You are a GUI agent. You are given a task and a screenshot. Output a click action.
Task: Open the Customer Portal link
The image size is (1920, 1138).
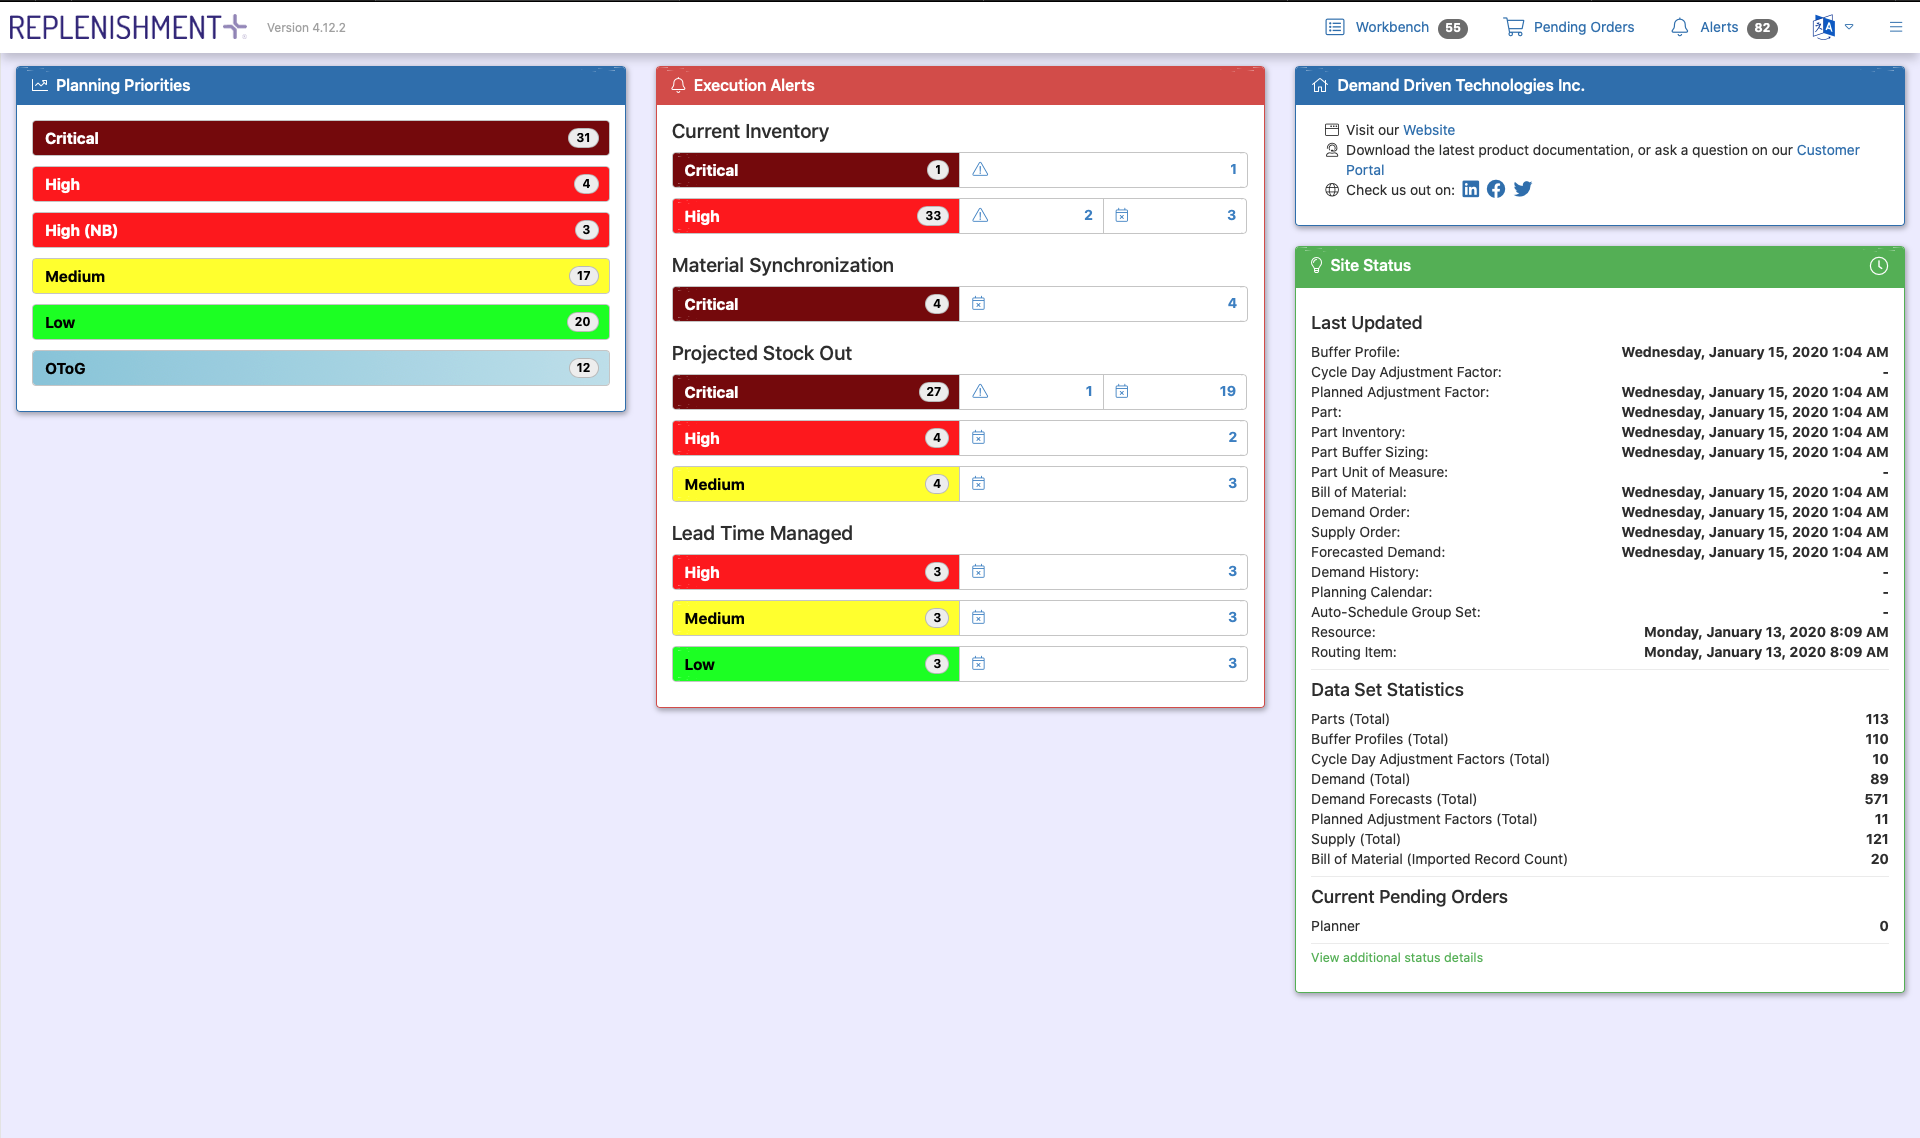pos(1827,150)
